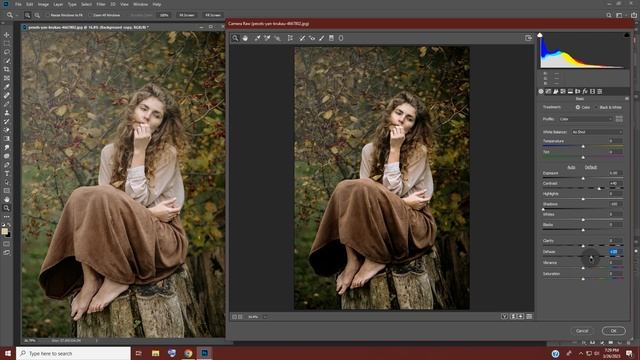This screenshot has height=360, width=640.
Task: Open Camera Raw zoom level dropdown
Action: [265, 317]
